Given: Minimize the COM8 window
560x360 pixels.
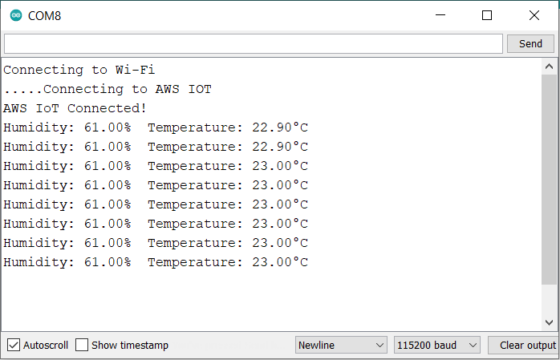Looking at the screenshot, I should (x=440, y=15).
